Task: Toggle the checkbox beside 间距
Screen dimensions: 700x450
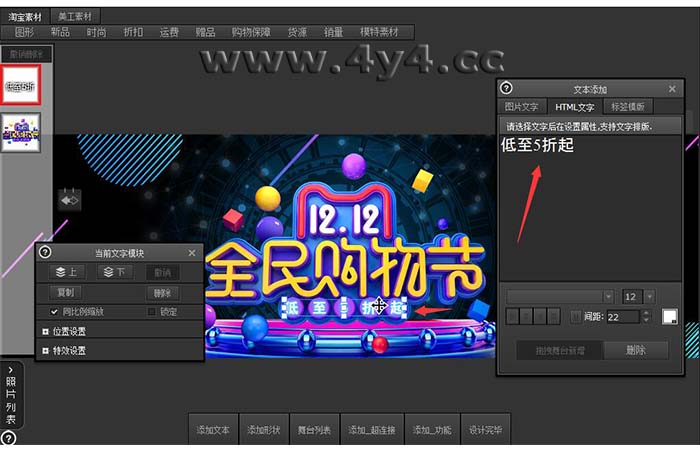Action: pos(574,317)
